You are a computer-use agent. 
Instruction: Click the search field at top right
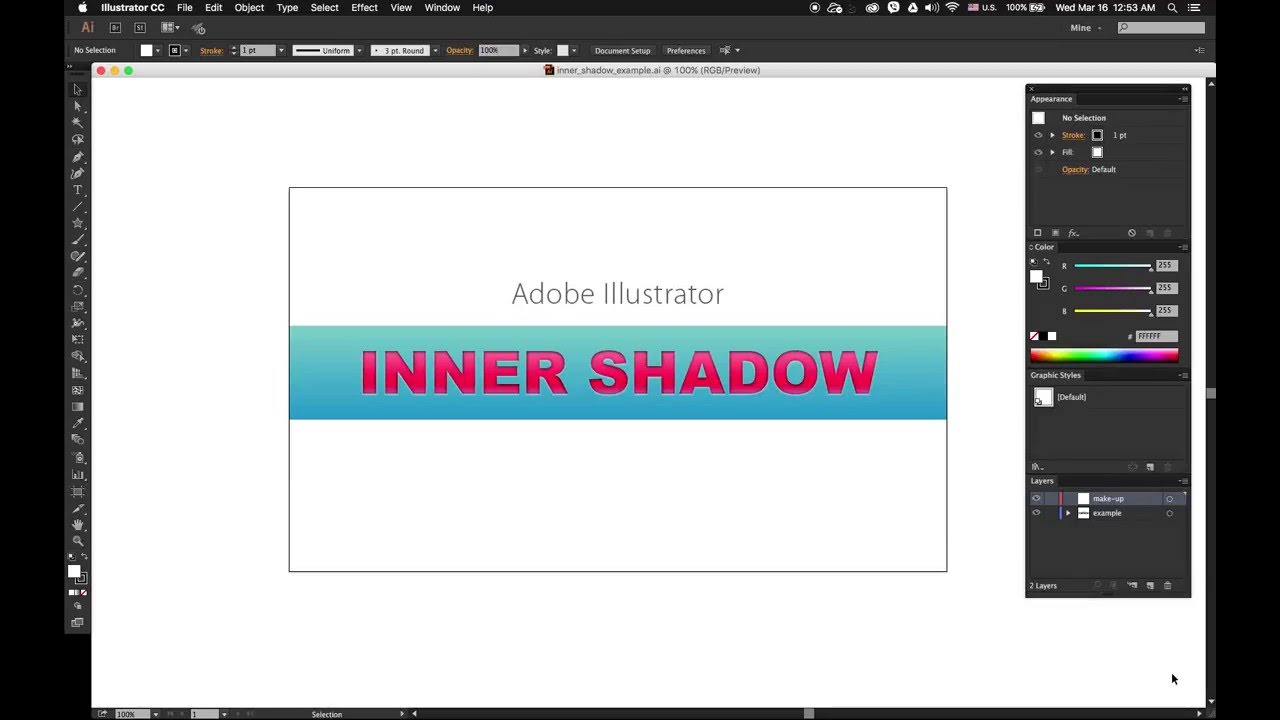point(1161,28)
